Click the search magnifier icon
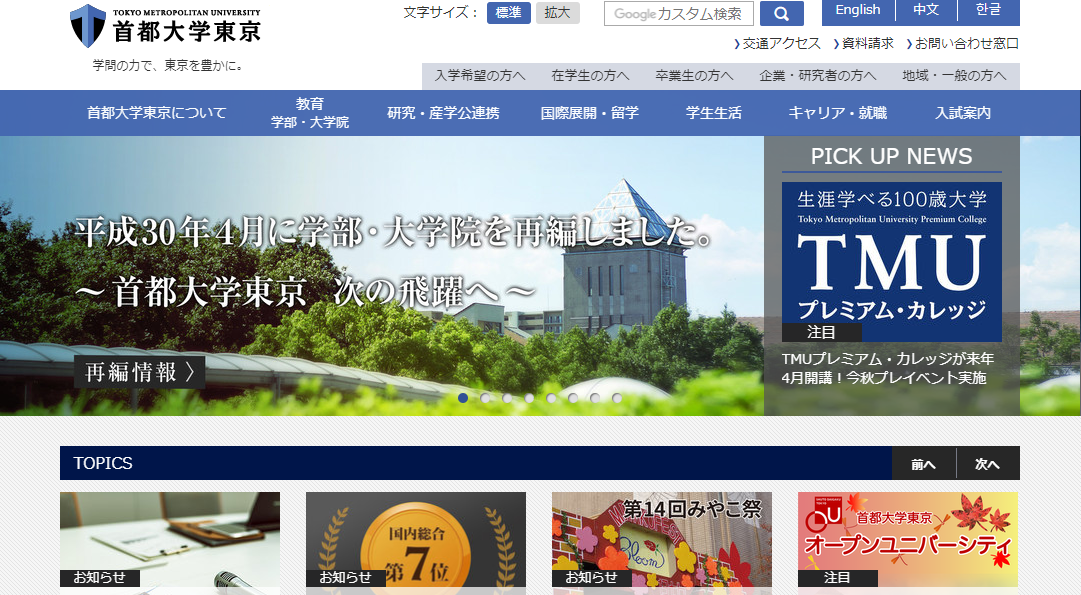Viewport: 1081px width, 595px height. [x=782, y=13]
